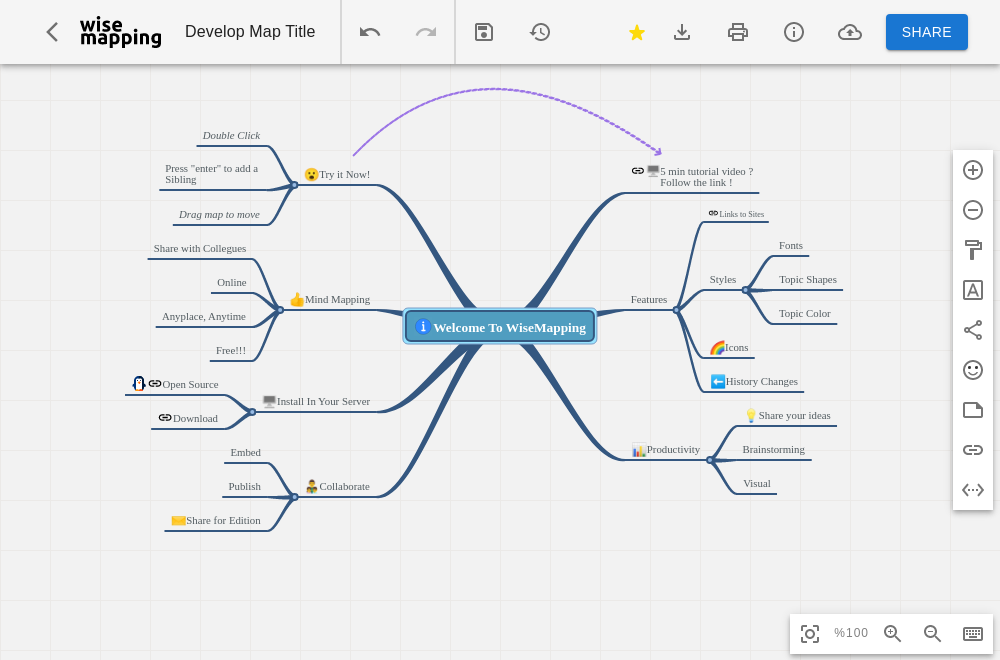Select the 'Topic Shapes' topic

point(807,279)
